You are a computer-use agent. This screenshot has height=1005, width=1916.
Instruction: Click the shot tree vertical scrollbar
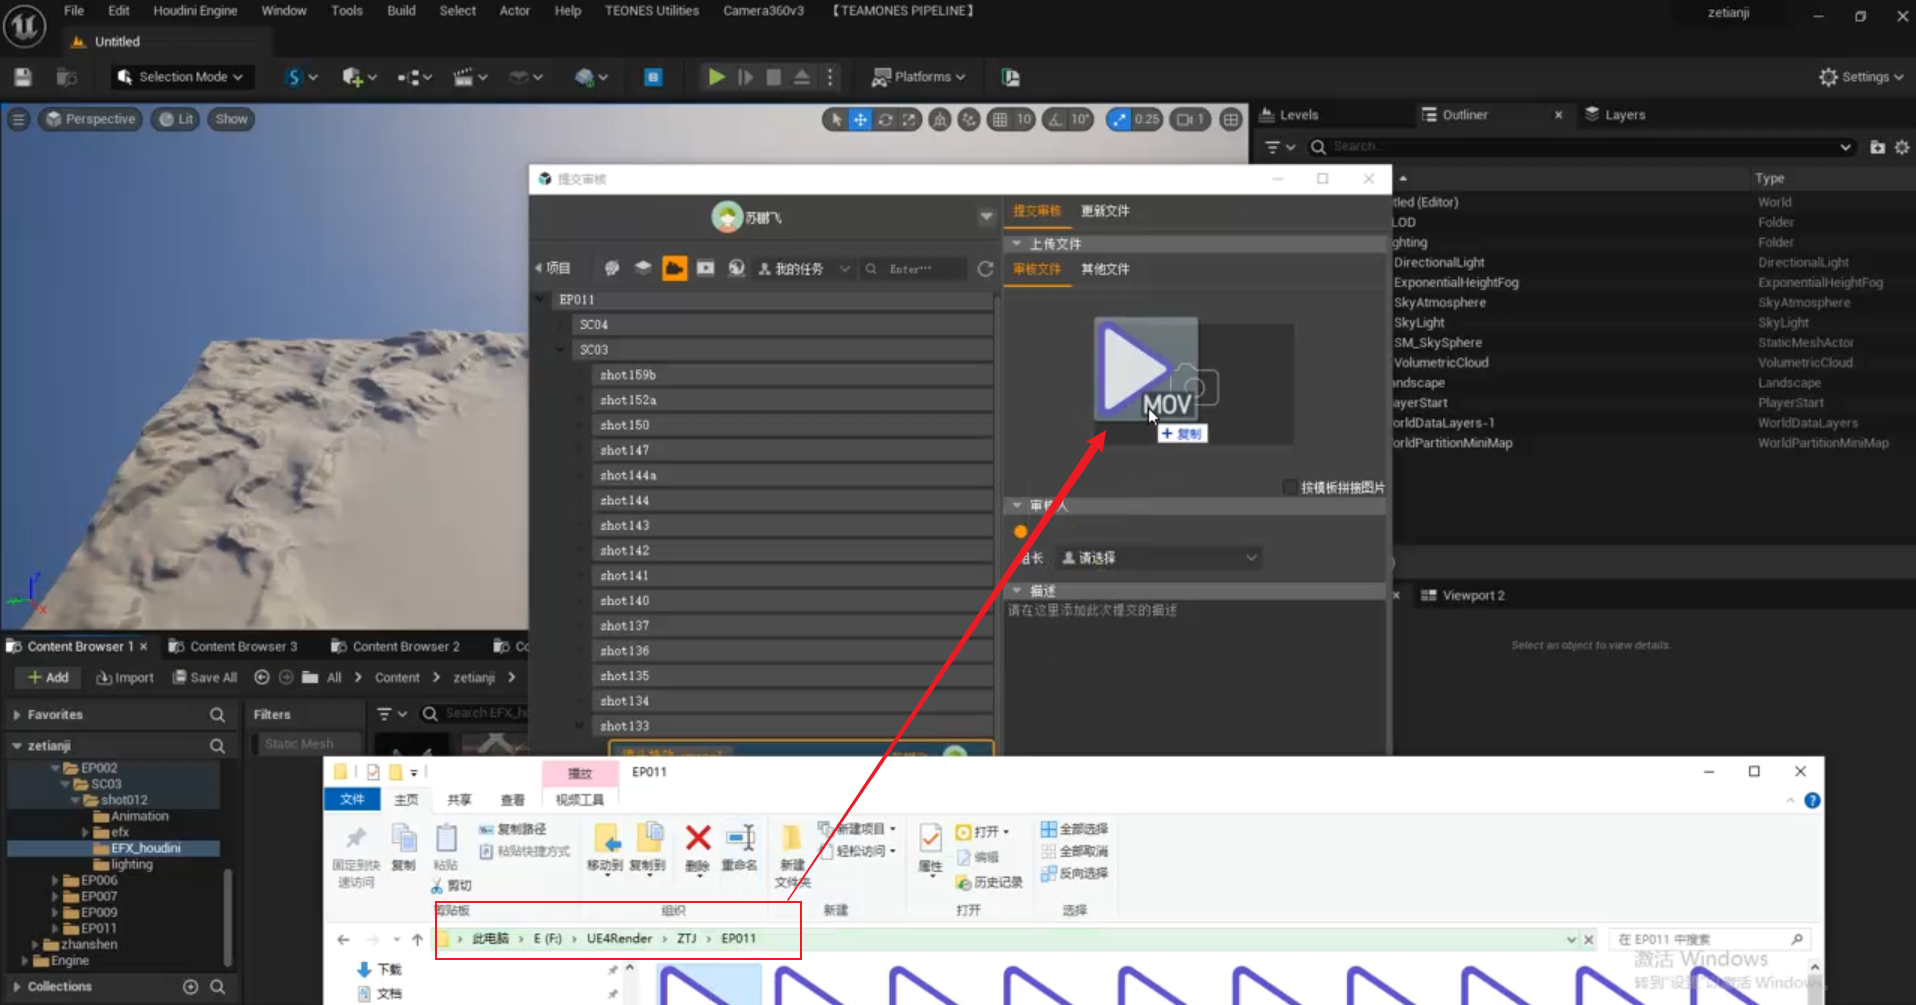996,500
